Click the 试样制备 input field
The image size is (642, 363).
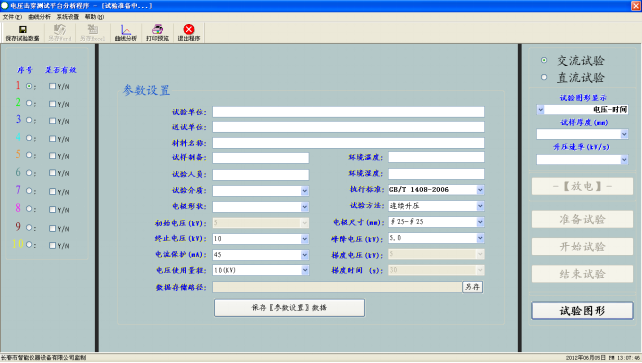(x=261, y=158)
